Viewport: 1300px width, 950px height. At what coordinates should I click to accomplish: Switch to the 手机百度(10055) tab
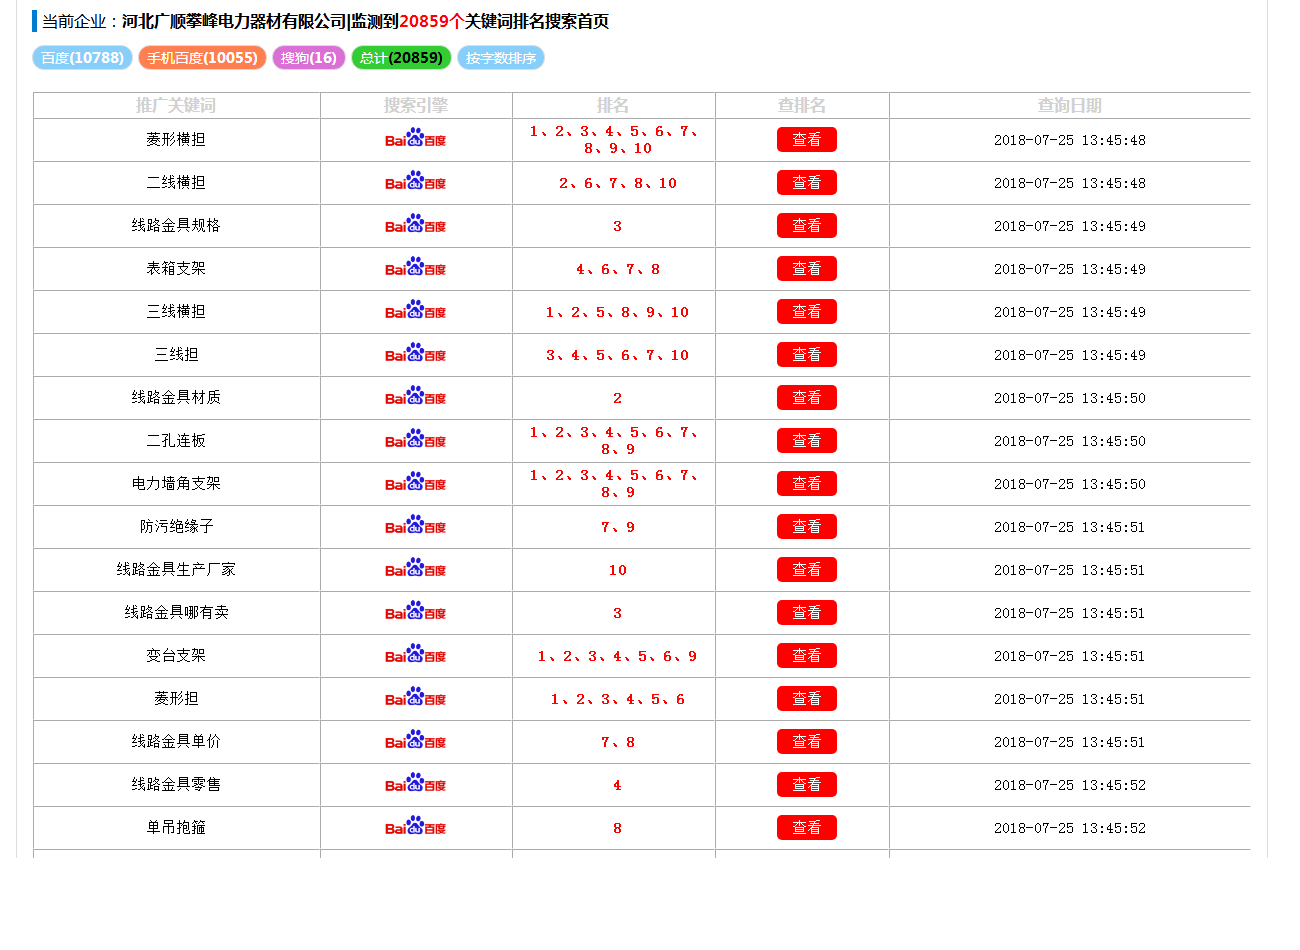[x=202, y=58]
